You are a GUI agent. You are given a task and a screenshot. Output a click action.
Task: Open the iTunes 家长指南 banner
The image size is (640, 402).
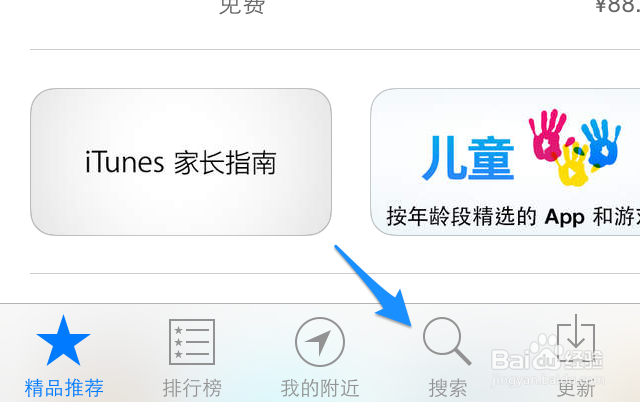[181, 162]
